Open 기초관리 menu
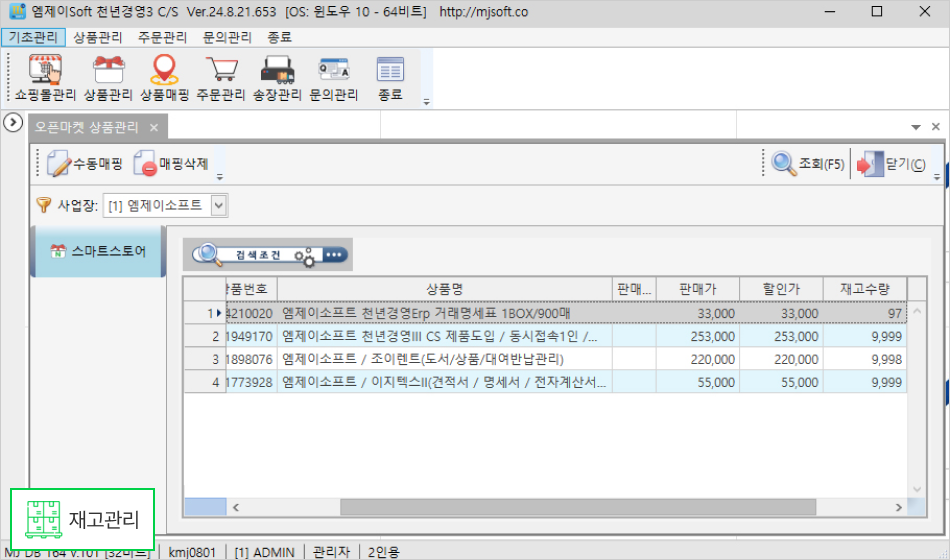 pos(33,37)
